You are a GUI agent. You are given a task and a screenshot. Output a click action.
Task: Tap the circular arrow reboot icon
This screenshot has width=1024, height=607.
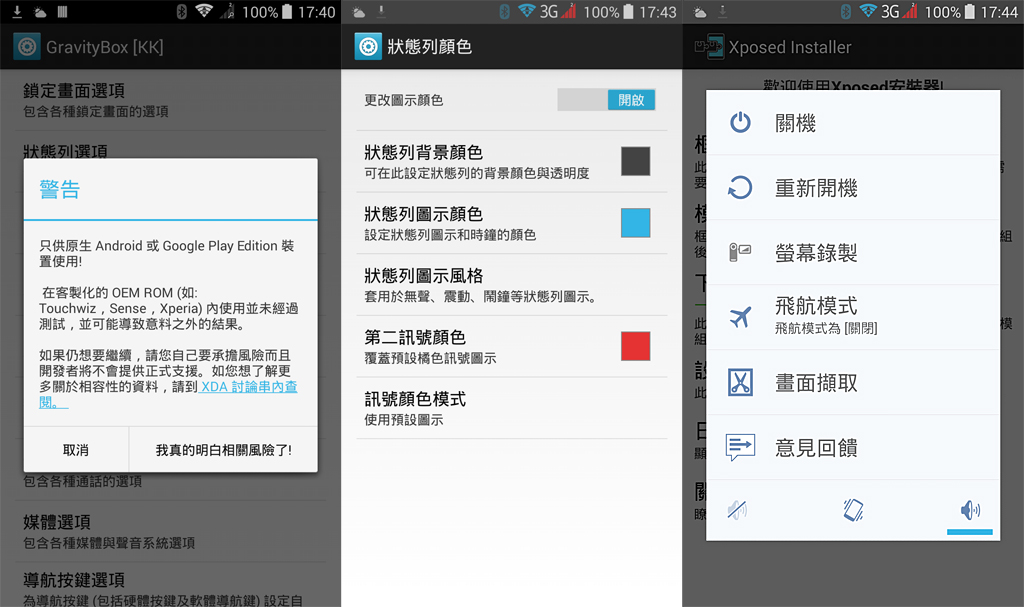[x=740, y=188]
